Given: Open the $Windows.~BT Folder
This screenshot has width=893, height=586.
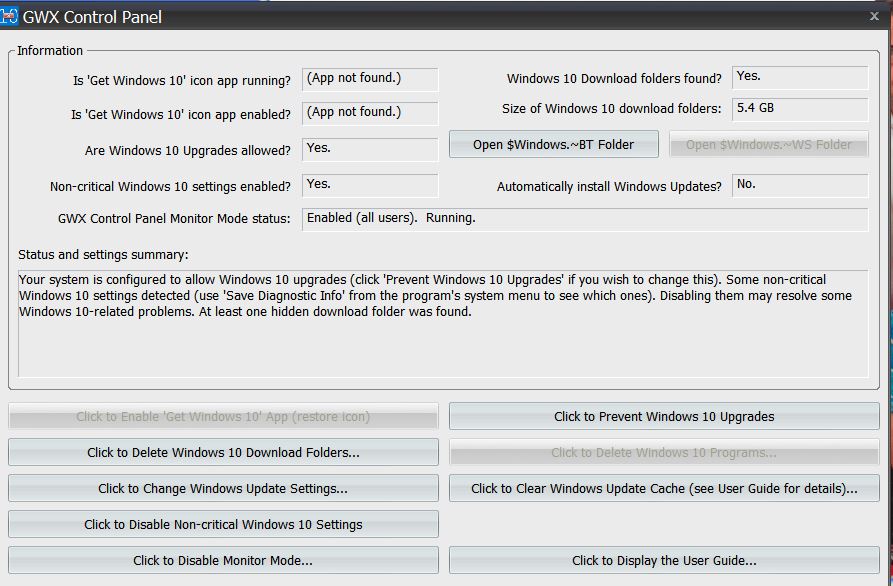Looking at the screenshot, I should (554, 144).
